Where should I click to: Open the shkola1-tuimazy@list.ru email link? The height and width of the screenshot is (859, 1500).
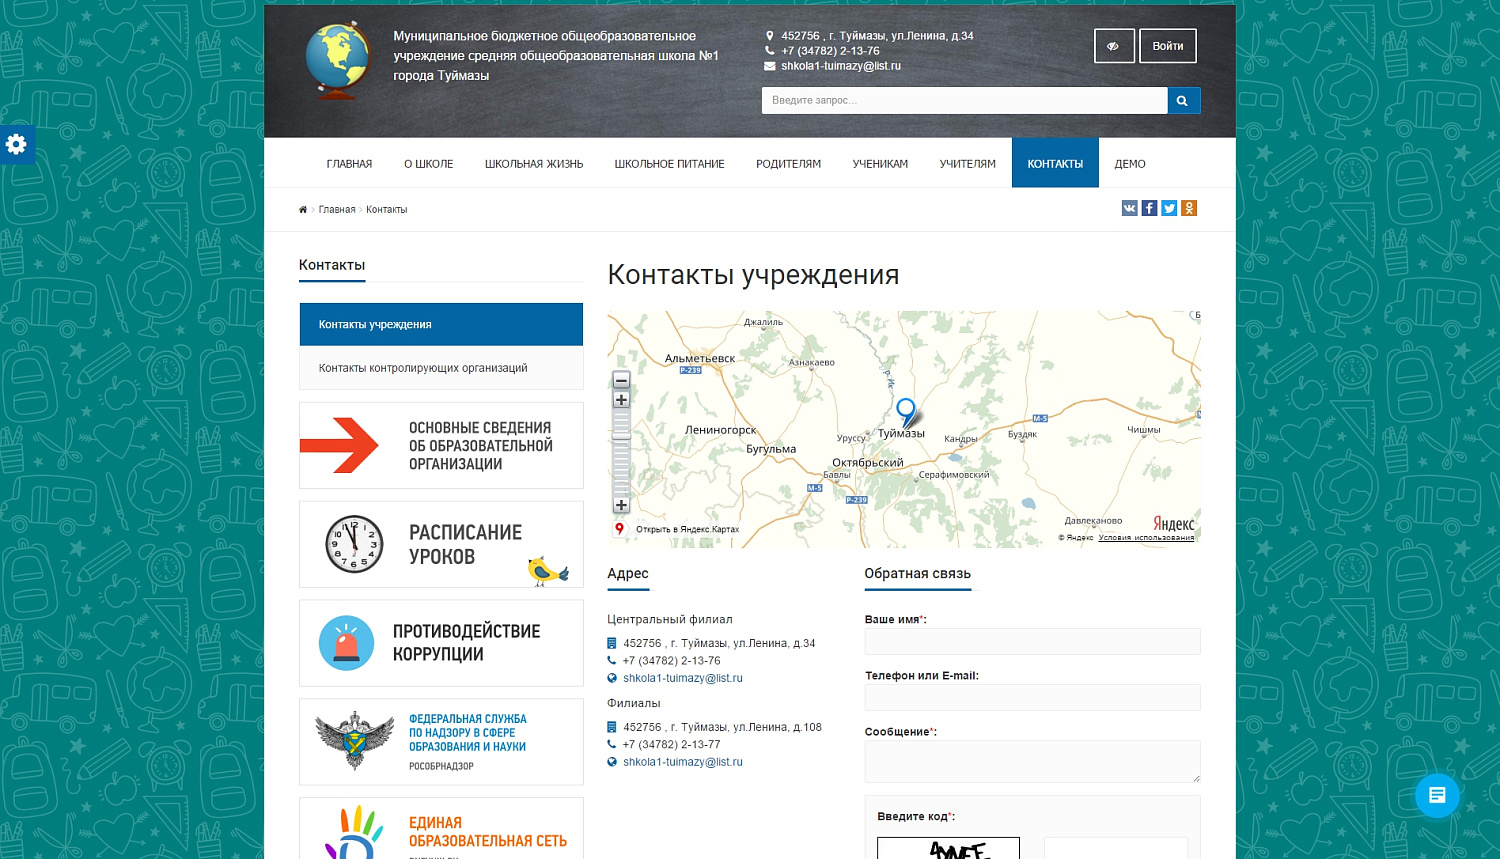click(x=683, y=678)
